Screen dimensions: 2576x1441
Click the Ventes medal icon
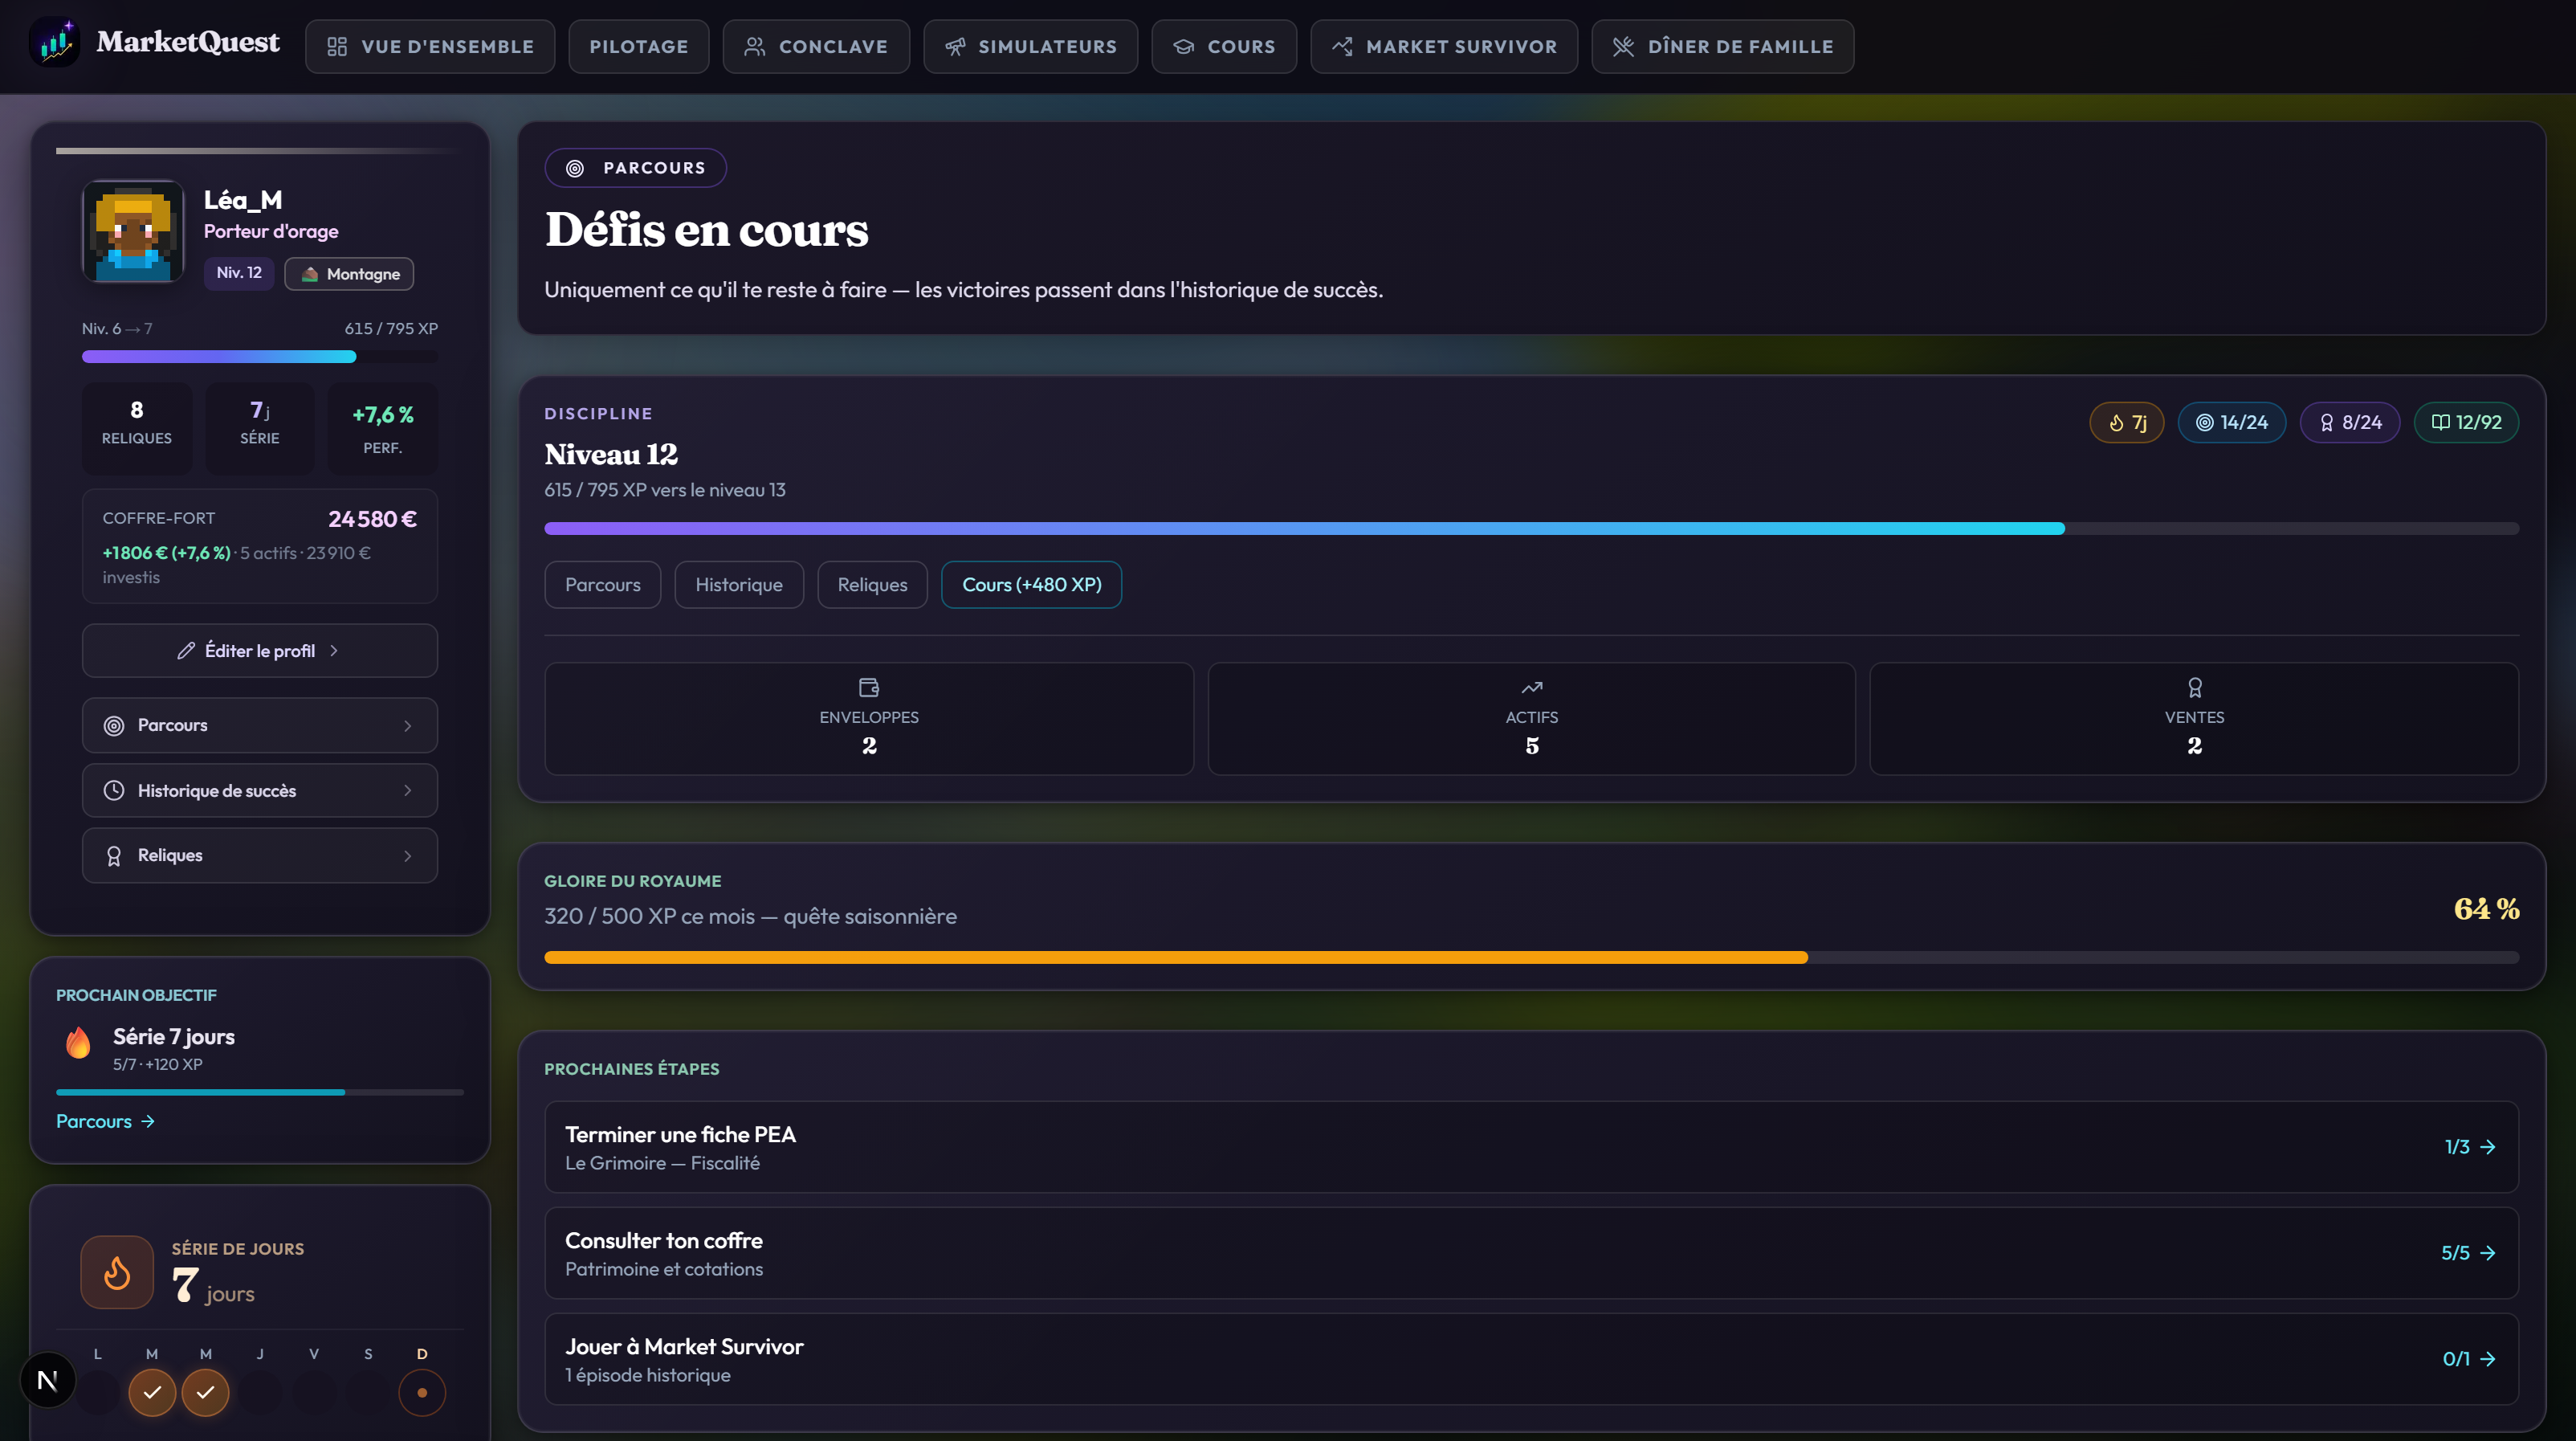click(x=2195, y=688)
